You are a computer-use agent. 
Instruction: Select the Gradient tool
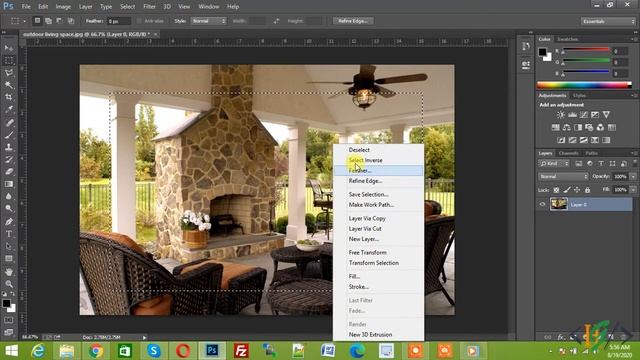(9, 184)
